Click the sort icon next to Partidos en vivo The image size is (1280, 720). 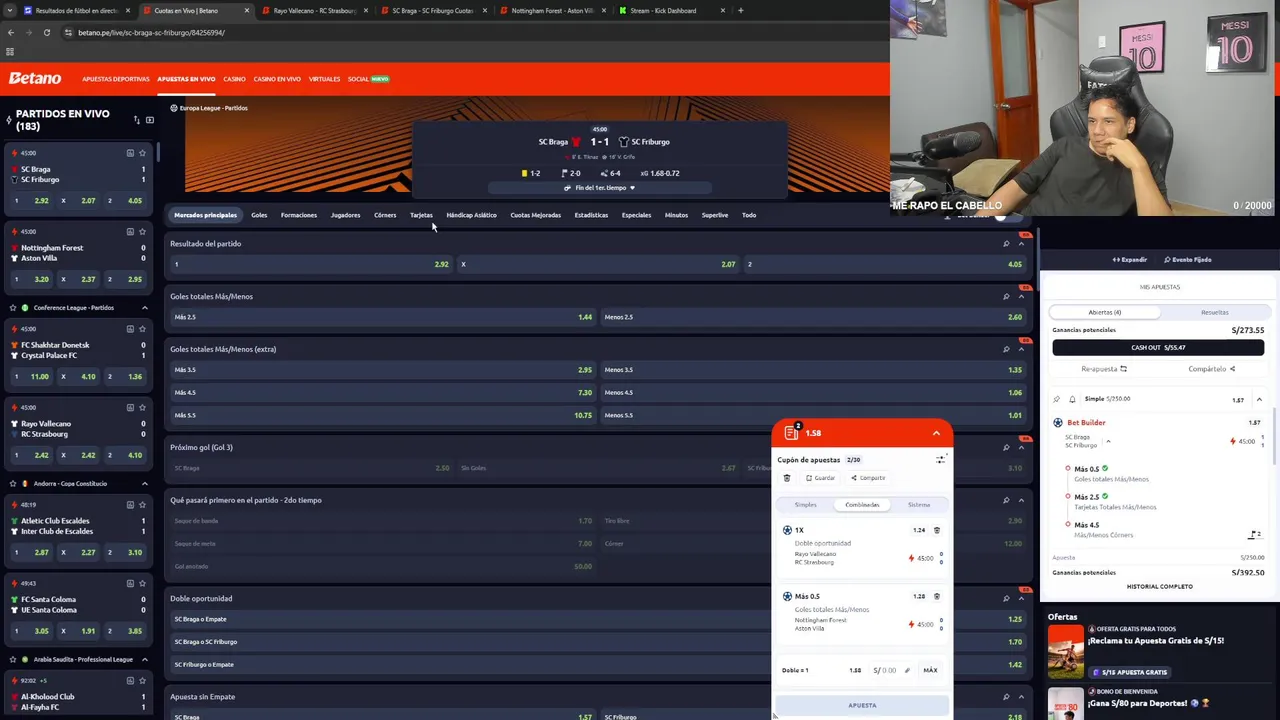(136, 120)
